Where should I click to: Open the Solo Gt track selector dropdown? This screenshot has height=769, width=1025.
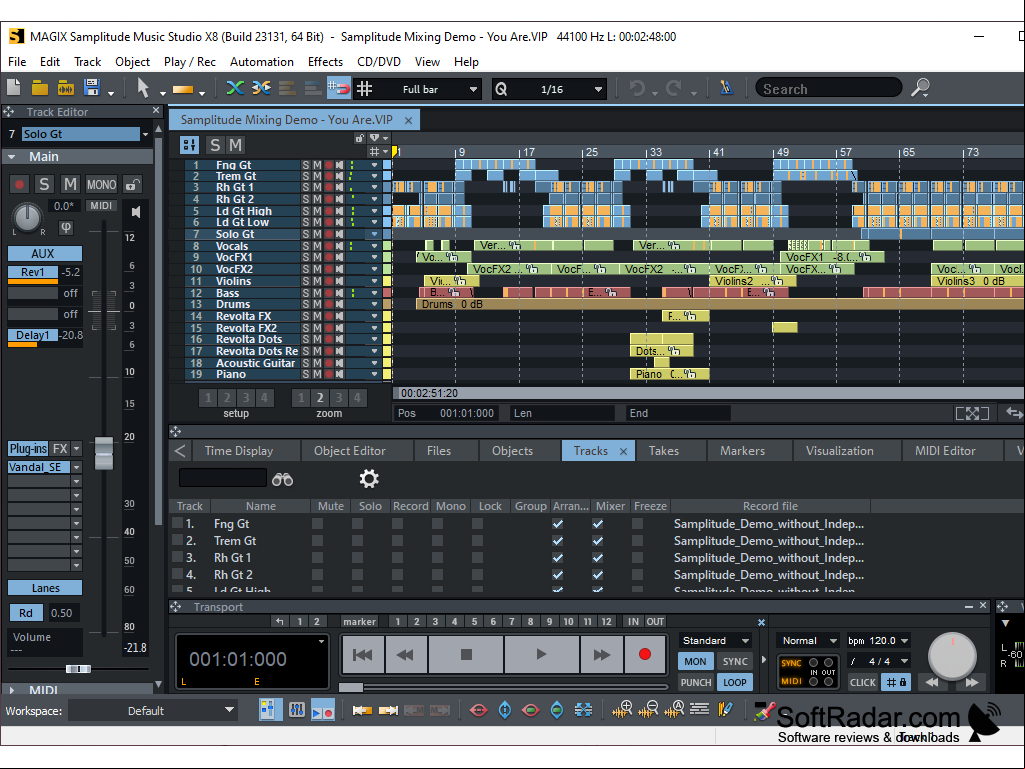(145, 134)
